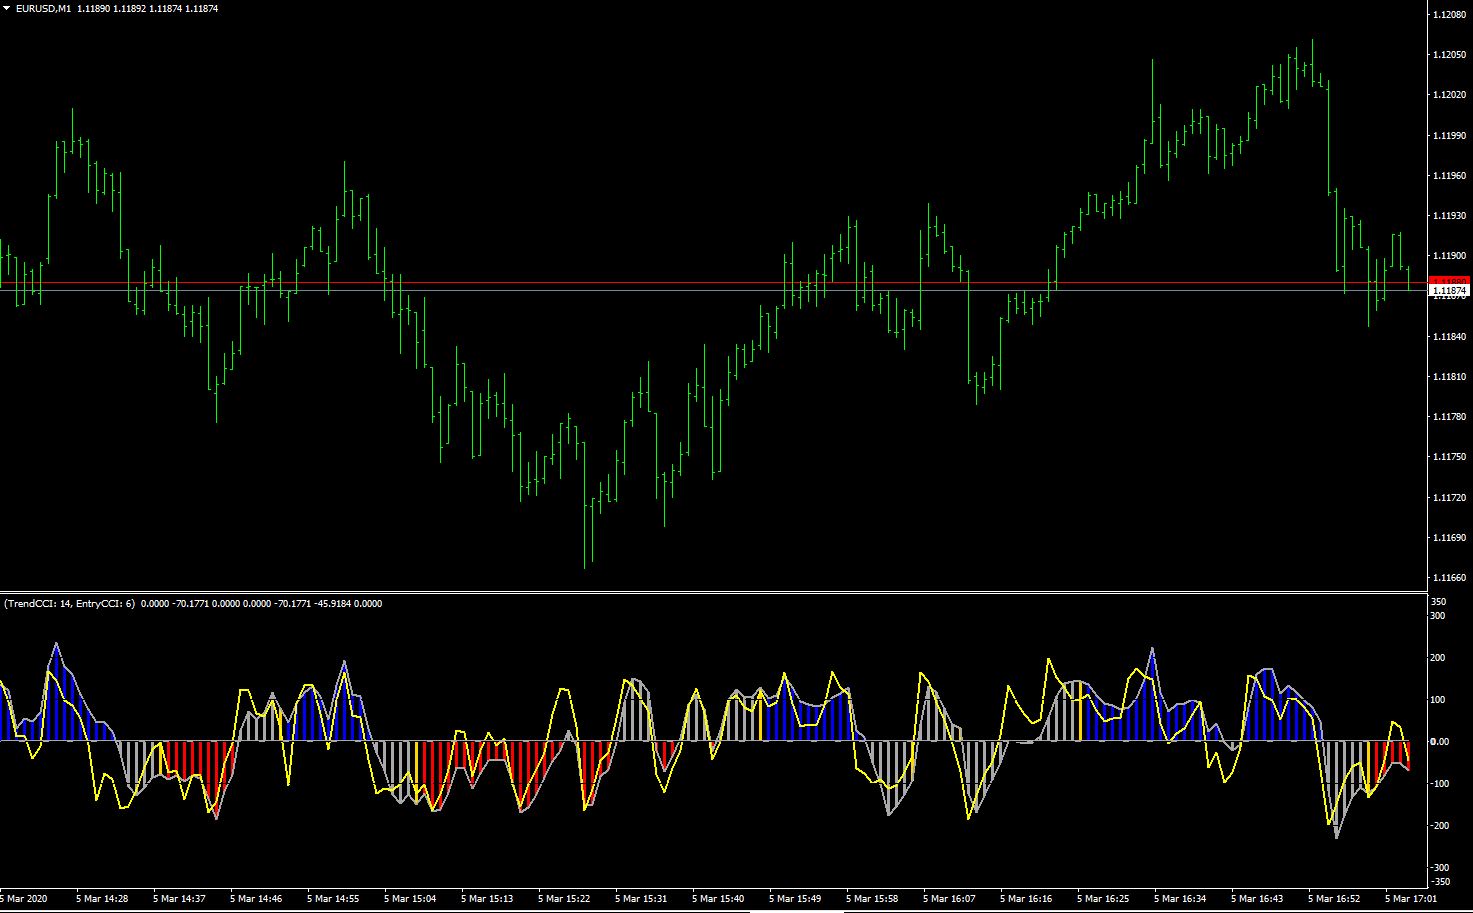Click the 1.11780 price scale label
1473x913 pixels.
[x=1449, y=416]
